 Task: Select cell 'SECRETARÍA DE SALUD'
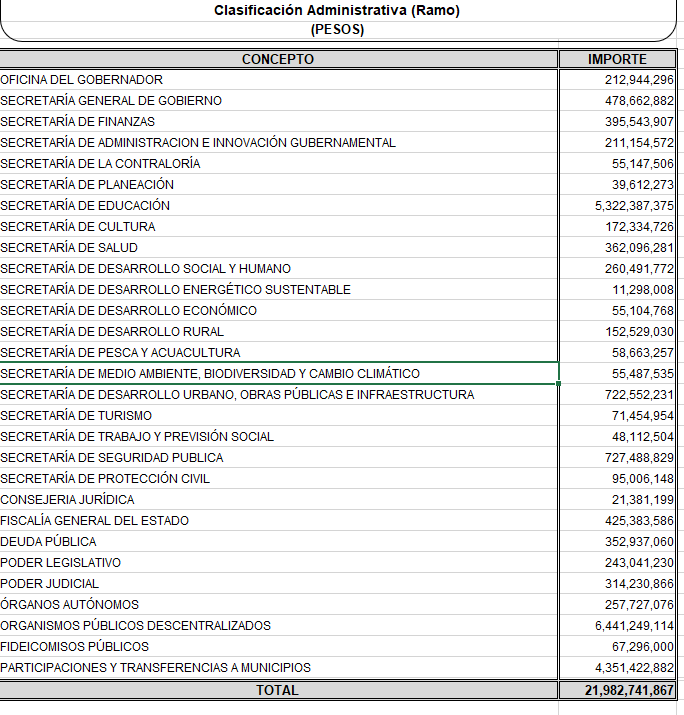tap(279, 248)
